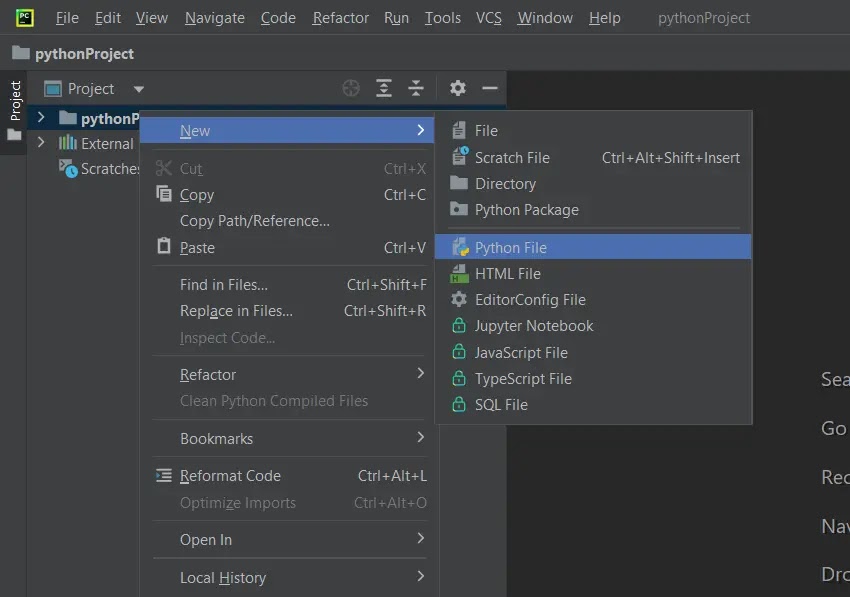The width and height of the screenshot is (850, 597).
Task: Open the Help menu
Action: 604,18
